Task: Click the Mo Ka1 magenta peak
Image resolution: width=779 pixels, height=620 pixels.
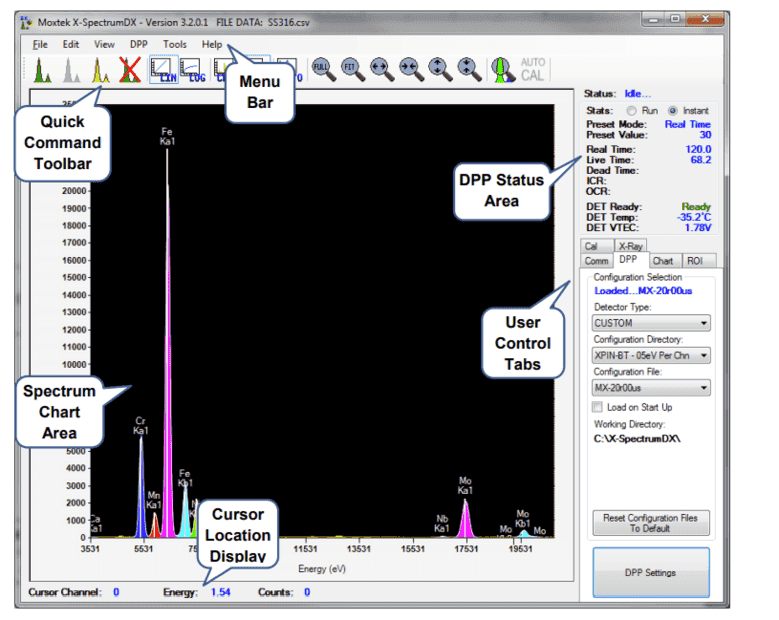Action: coord(466,519)
